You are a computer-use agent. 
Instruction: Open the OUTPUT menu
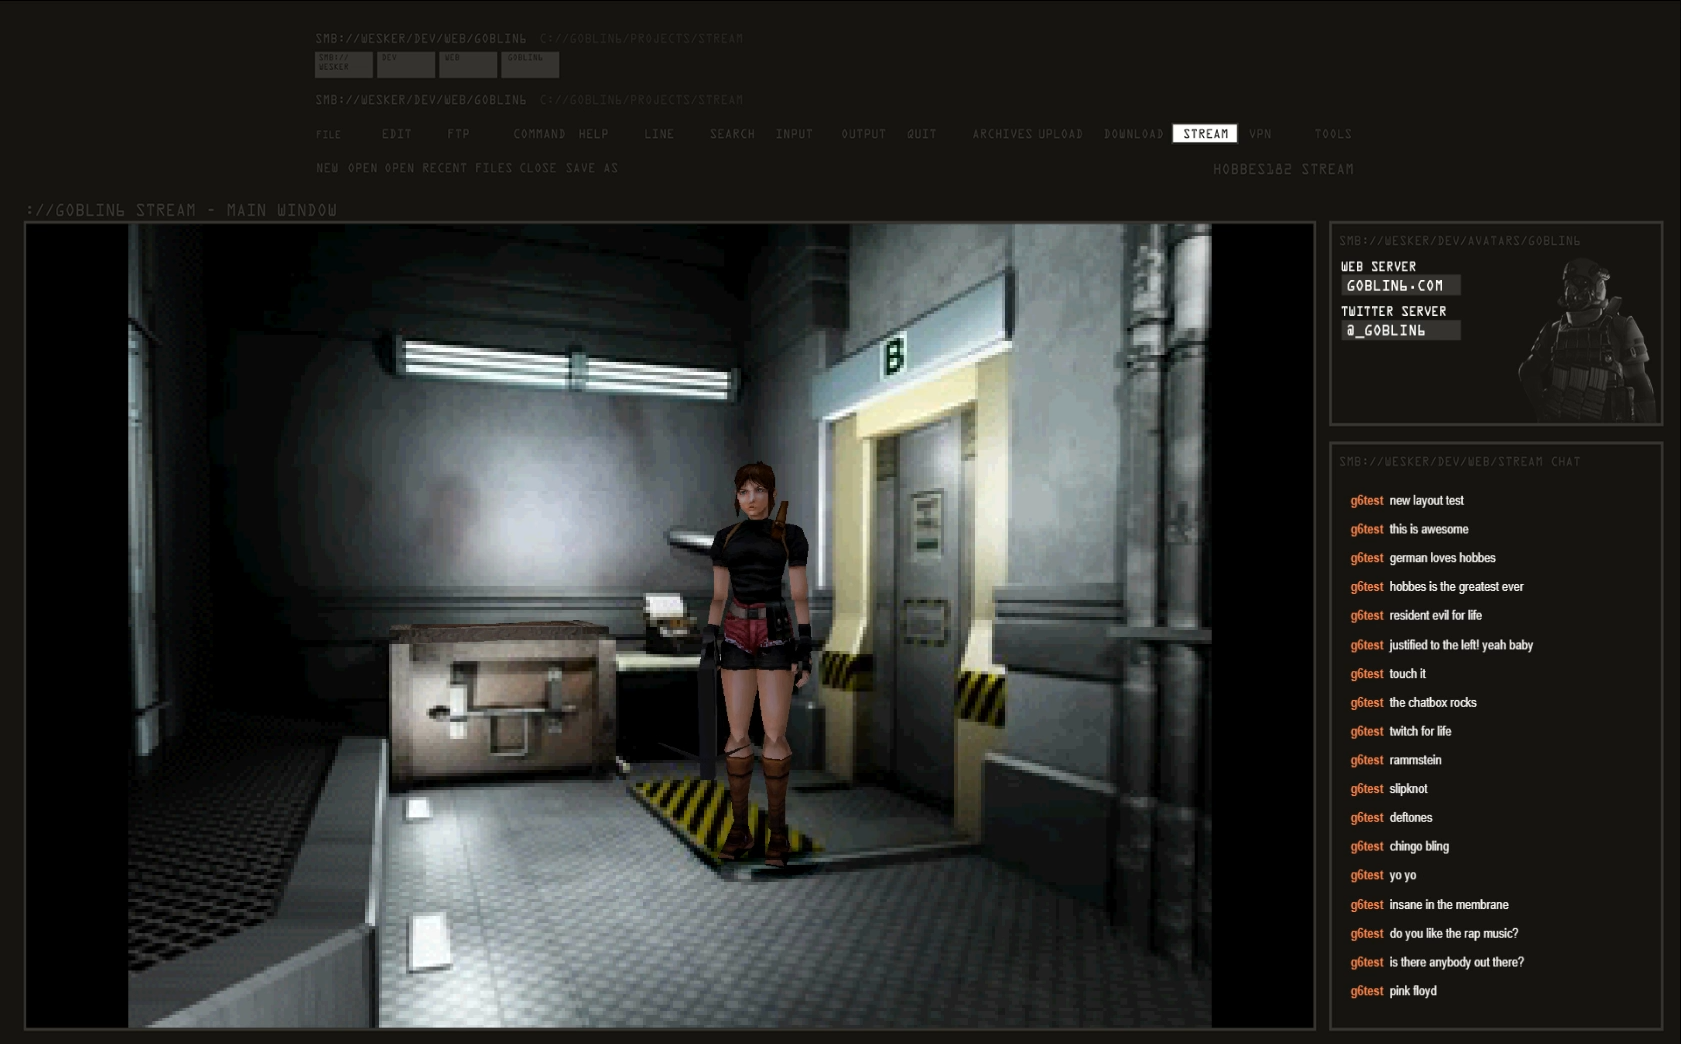pyautogui.click(x=863, y=134)
